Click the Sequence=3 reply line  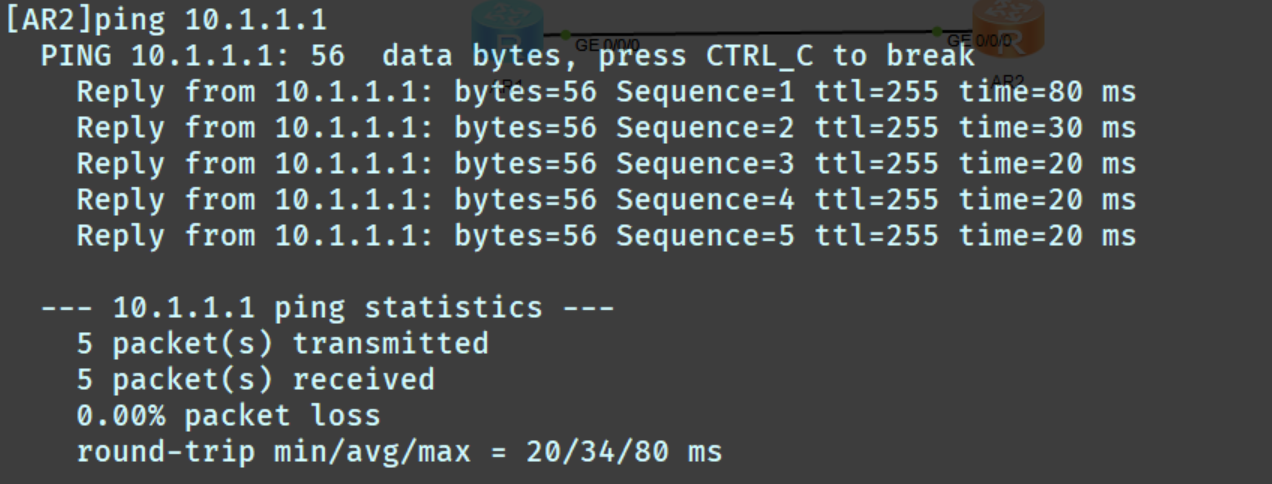[x=605, y=164]
